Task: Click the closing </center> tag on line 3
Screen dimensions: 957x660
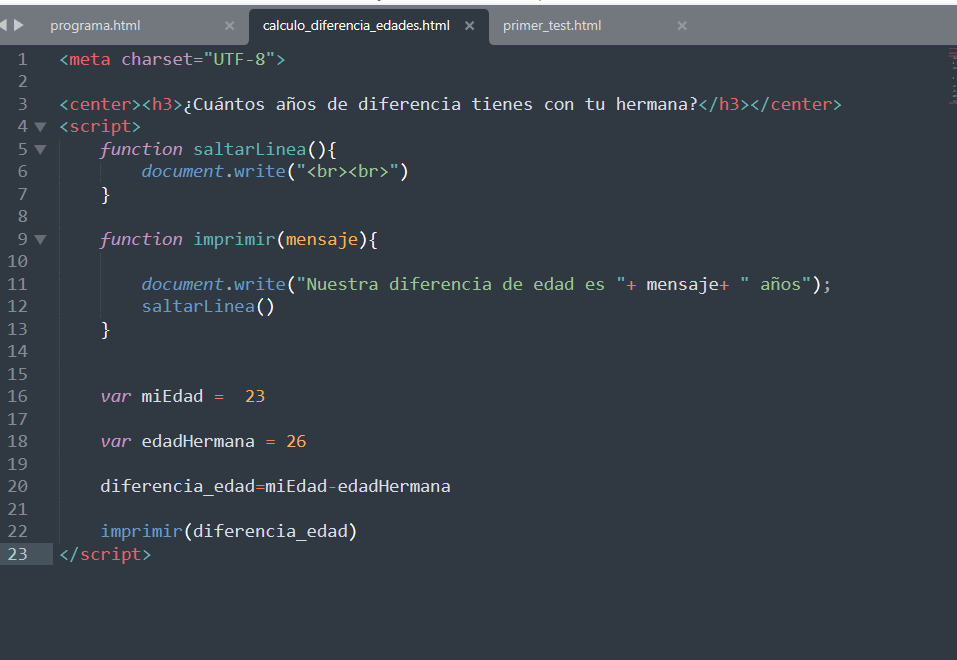Action: pos(796,104)
